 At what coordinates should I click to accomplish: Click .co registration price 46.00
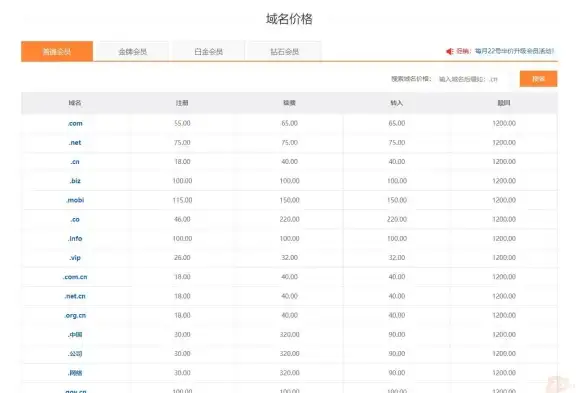pyautogui.click(x=182, y=219)
